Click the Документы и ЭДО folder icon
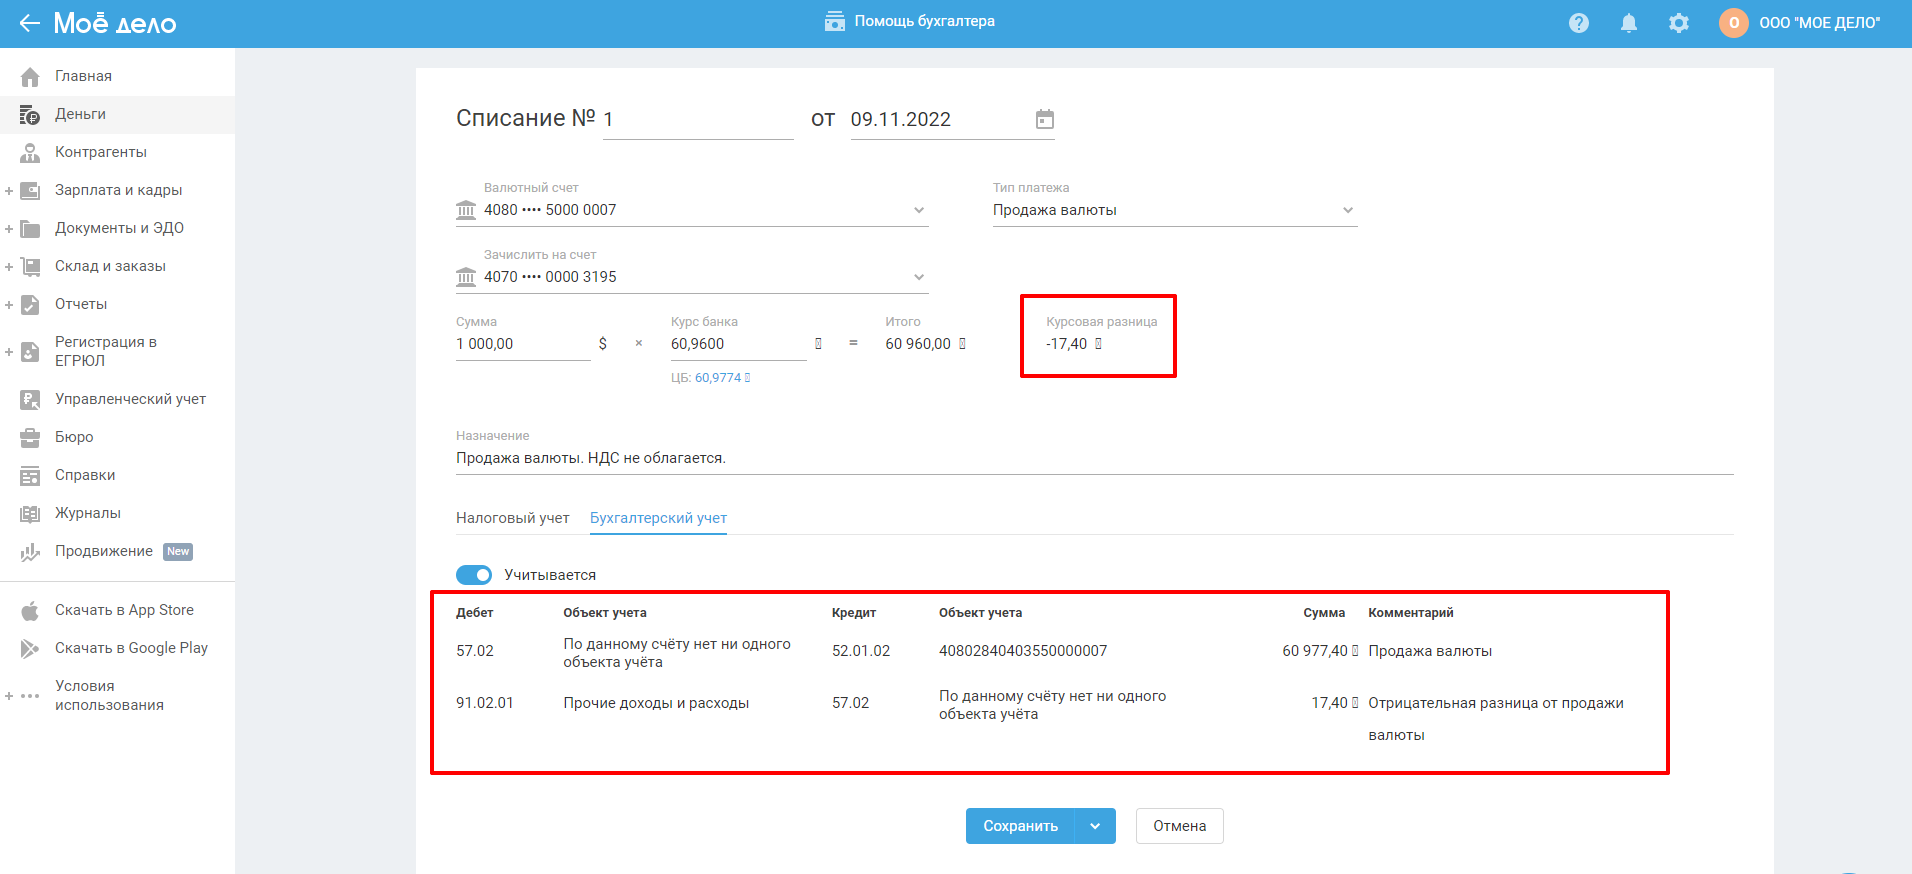This screenshot has width=1912, height=874. (30, 229)
